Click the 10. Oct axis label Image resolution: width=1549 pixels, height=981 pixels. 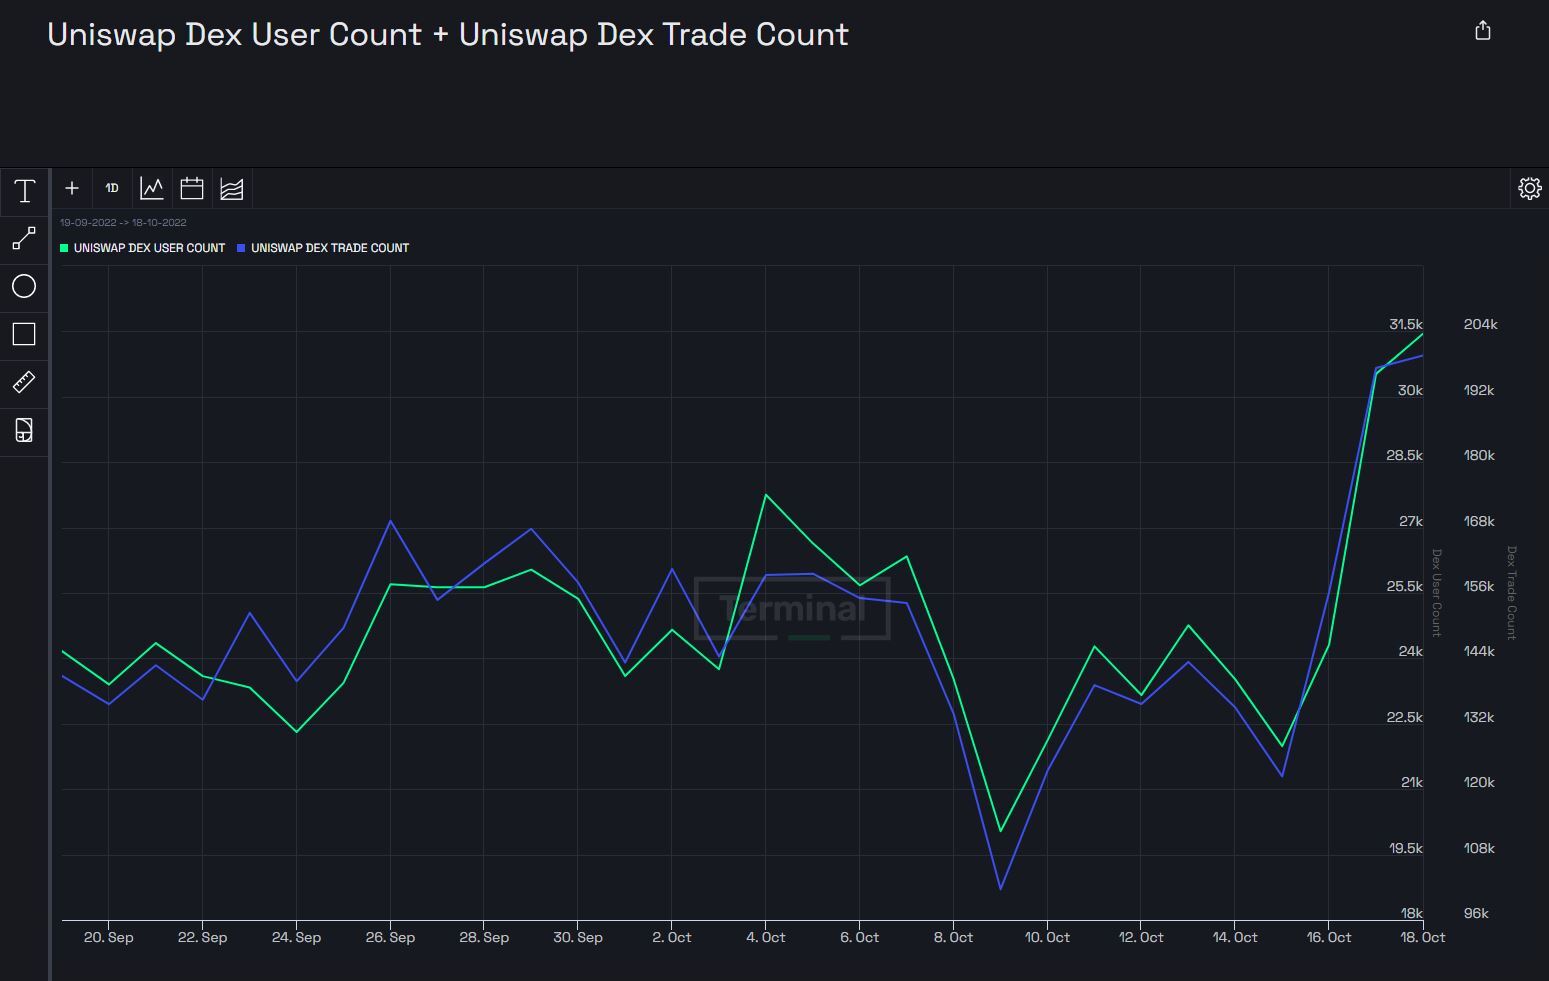coord(1047,938)
